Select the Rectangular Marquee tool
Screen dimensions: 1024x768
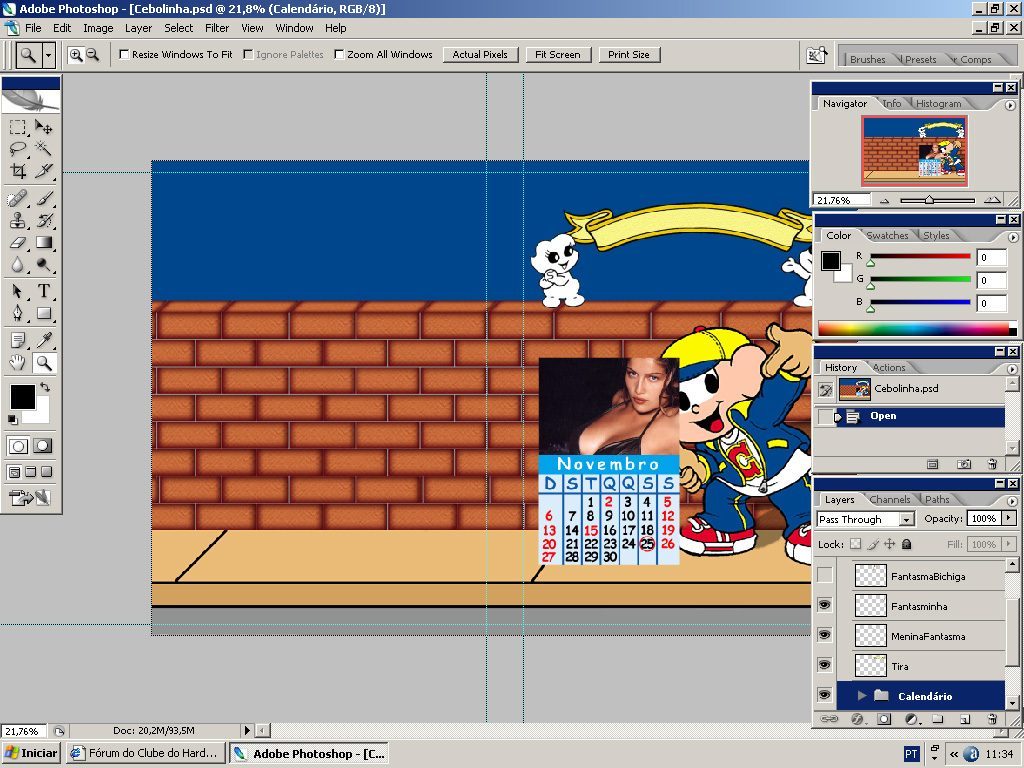click(18, 127)
